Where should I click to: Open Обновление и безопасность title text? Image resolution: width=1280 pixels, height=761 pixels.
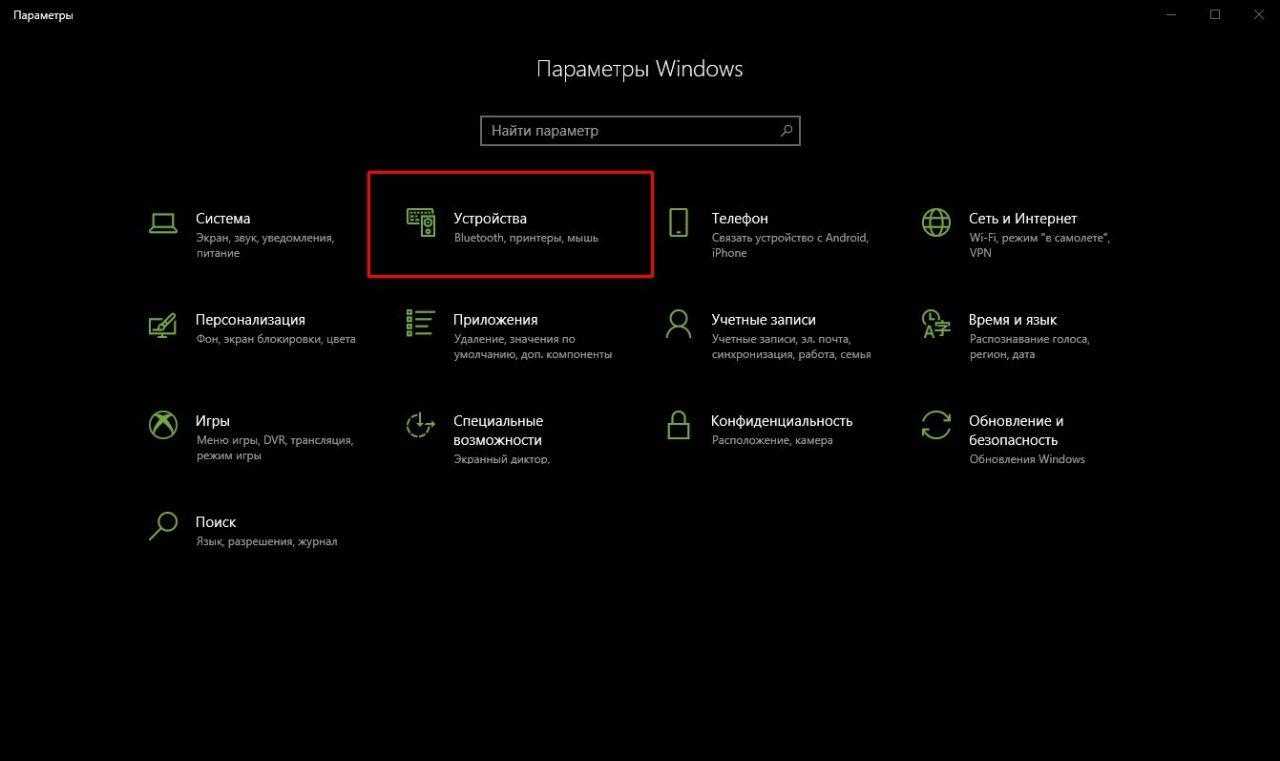tap(1015, 430)
